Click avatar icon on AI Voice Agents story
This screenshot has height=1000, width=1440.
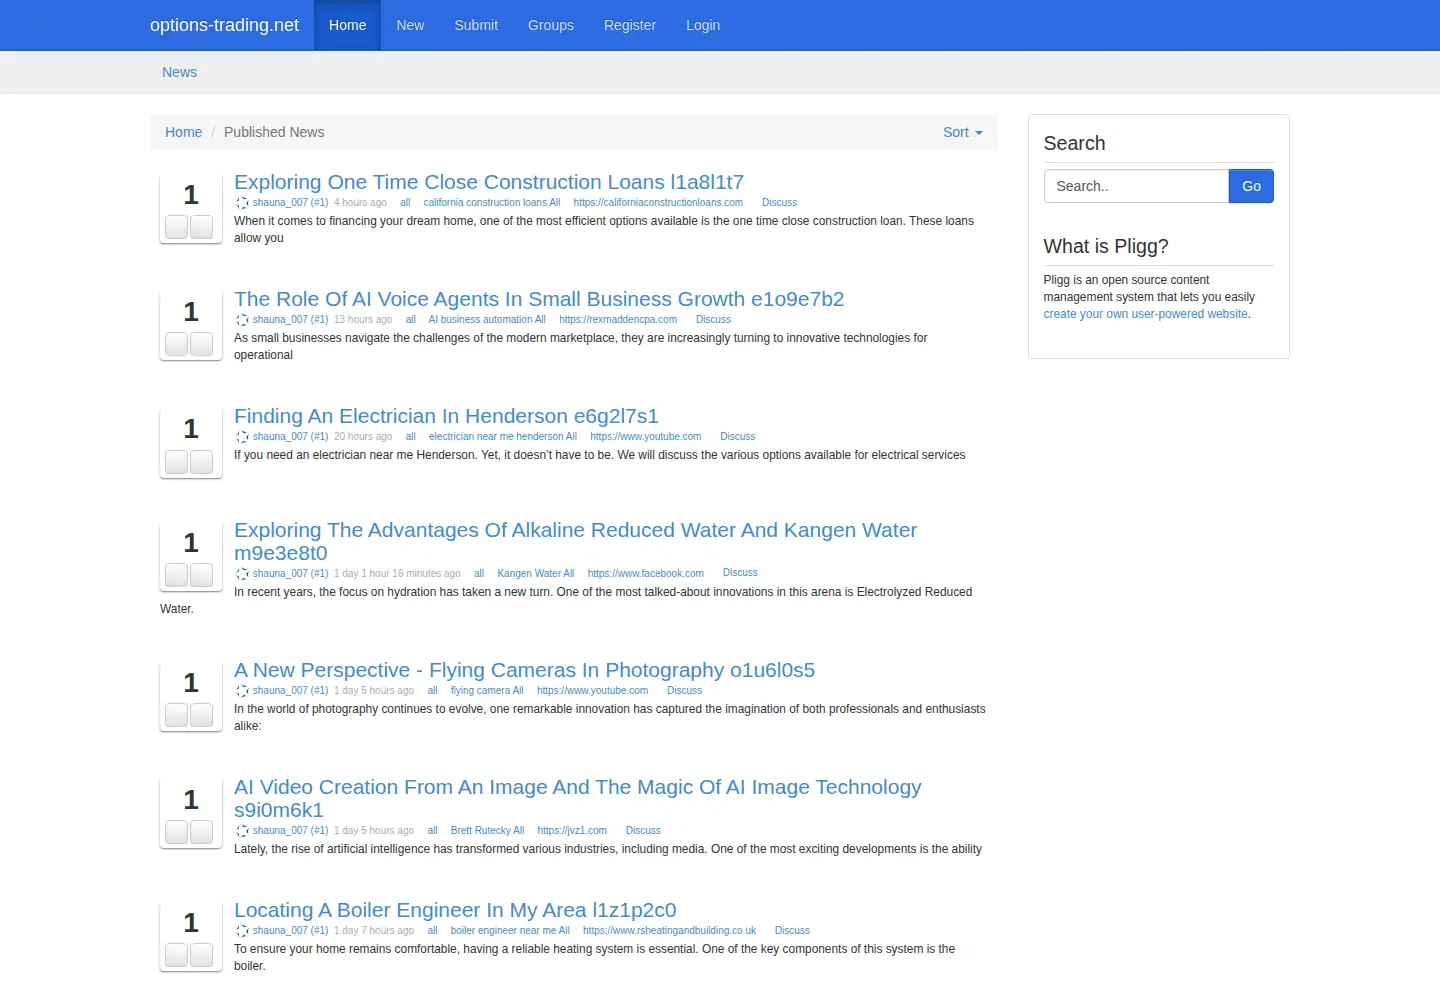pyautogui.click(x=242, y=320)
